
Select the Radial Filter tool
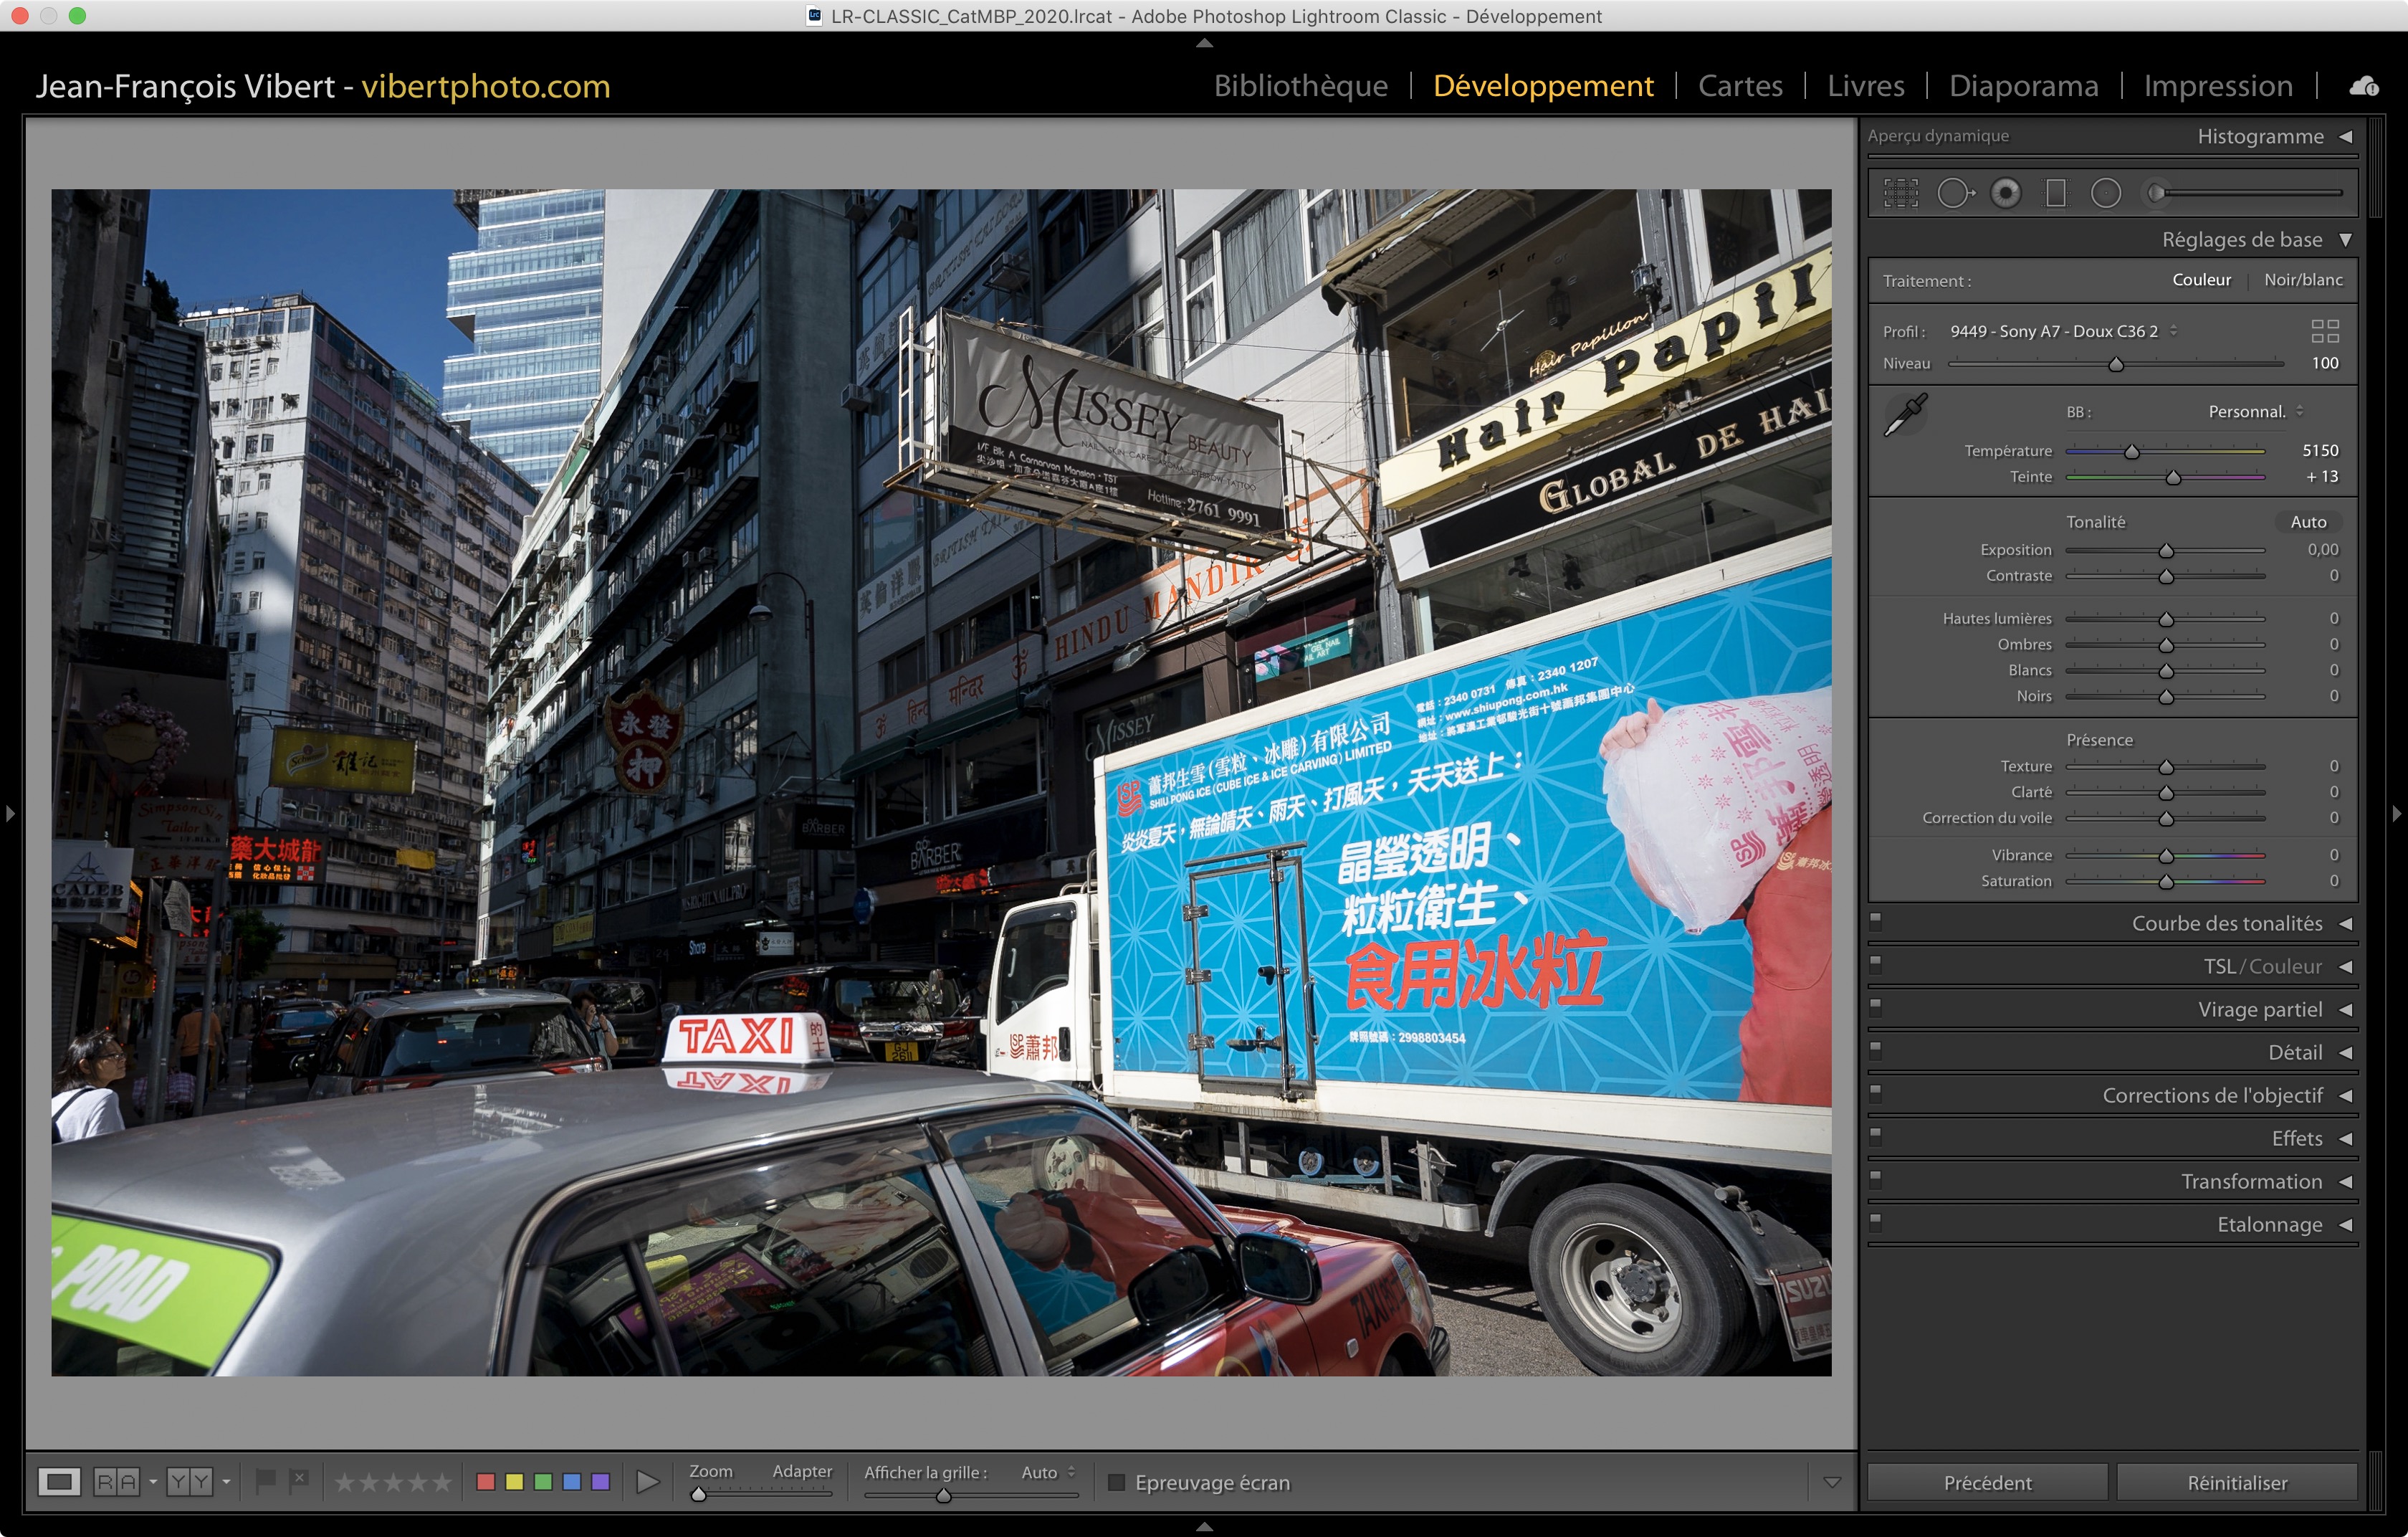[x=2105, y=193]
